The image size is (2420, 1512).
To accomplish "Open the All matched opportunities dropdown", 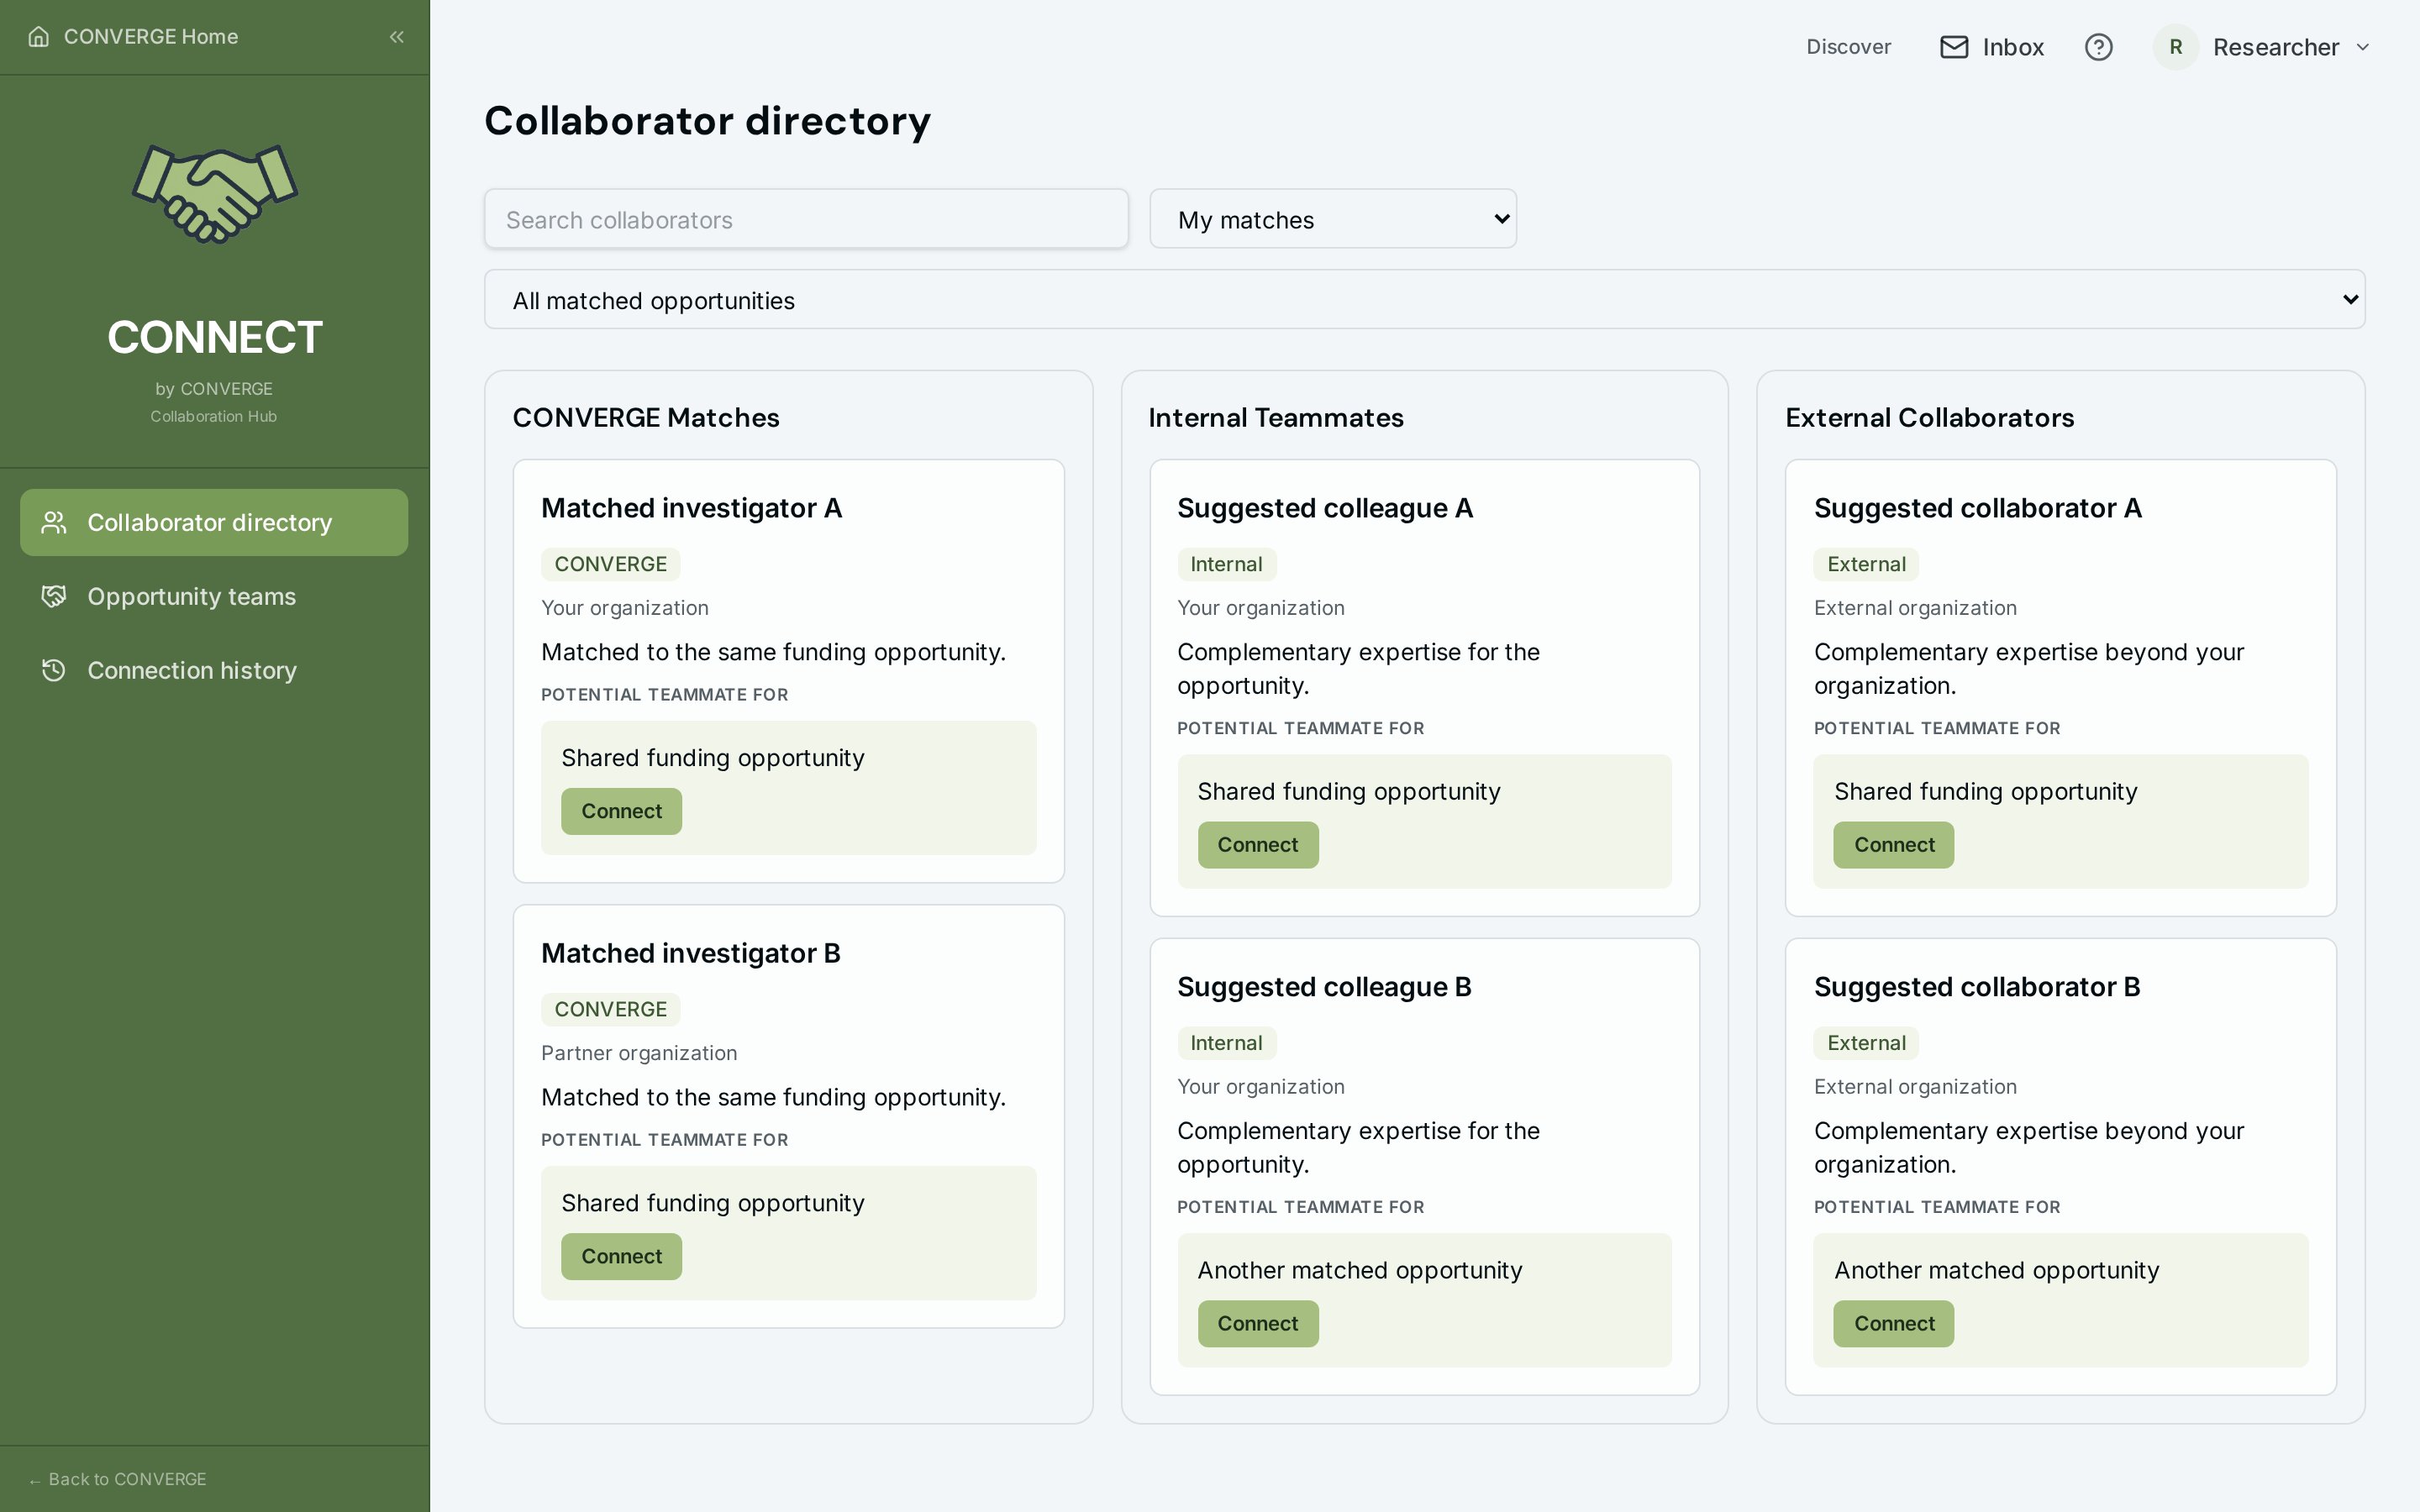I will pyautogui.click(x=1424, y=300).
